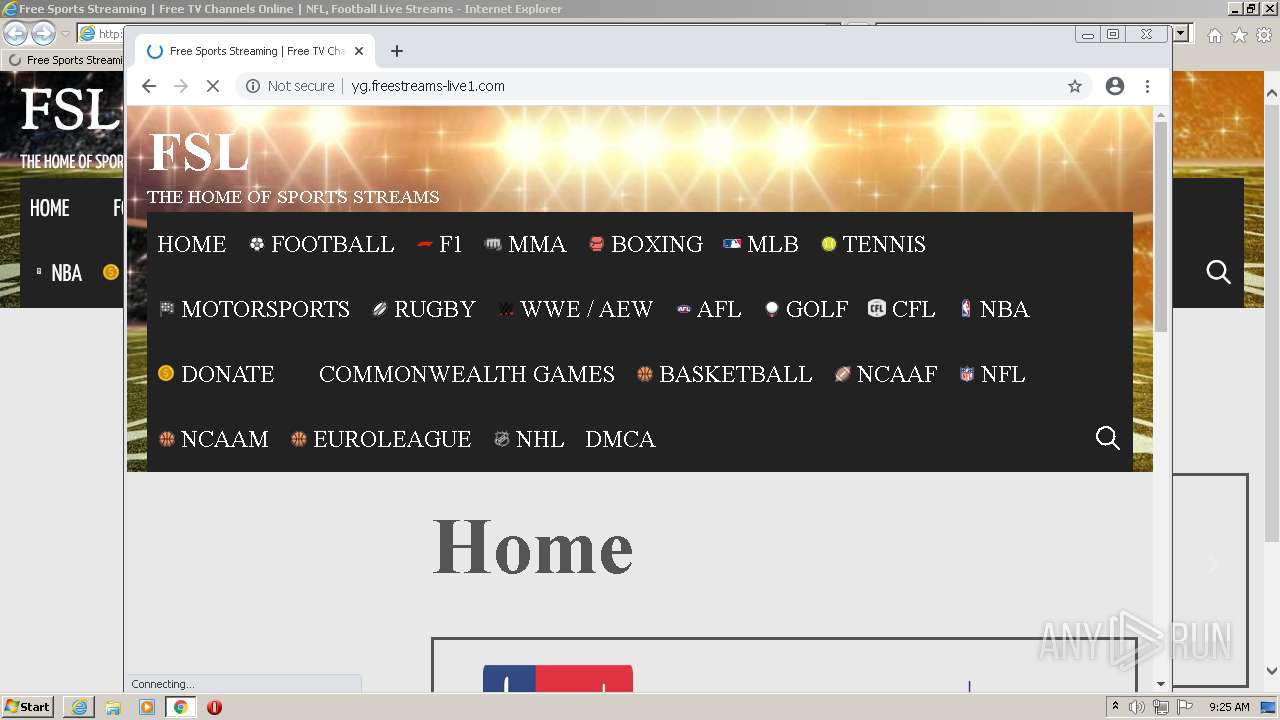The width and height of the screenshot is (1280, 720).
Task: Stop the page loading in Chrome
Action: tap(213, 86)
